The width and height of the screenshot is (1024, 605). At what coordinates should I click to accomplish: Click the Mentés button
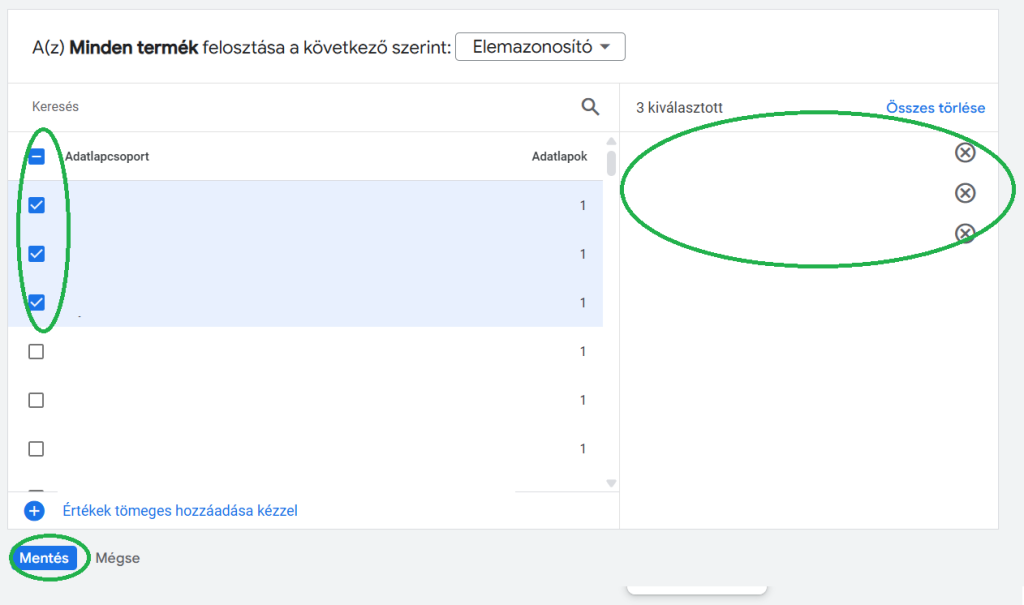coord(44,558)
